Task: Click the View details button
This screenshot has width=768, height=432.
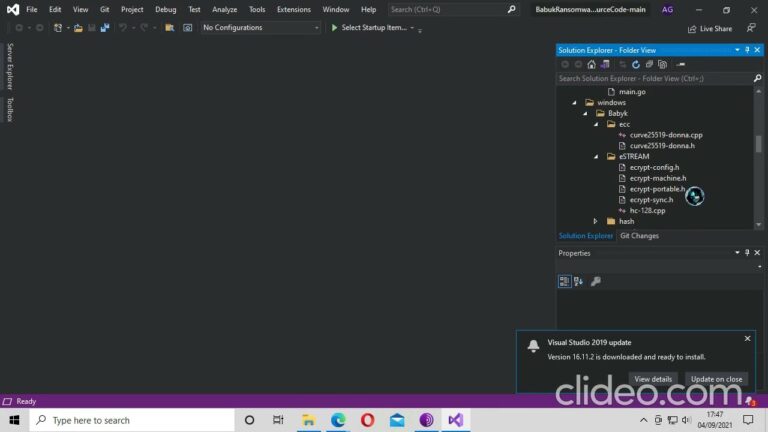Action: 653,379
